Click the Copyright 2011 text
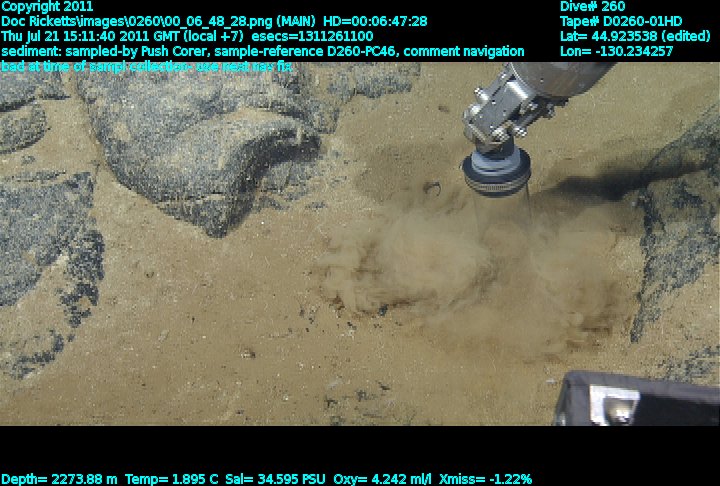This screenshot has width=720, height=486. [x=47, y=6]
